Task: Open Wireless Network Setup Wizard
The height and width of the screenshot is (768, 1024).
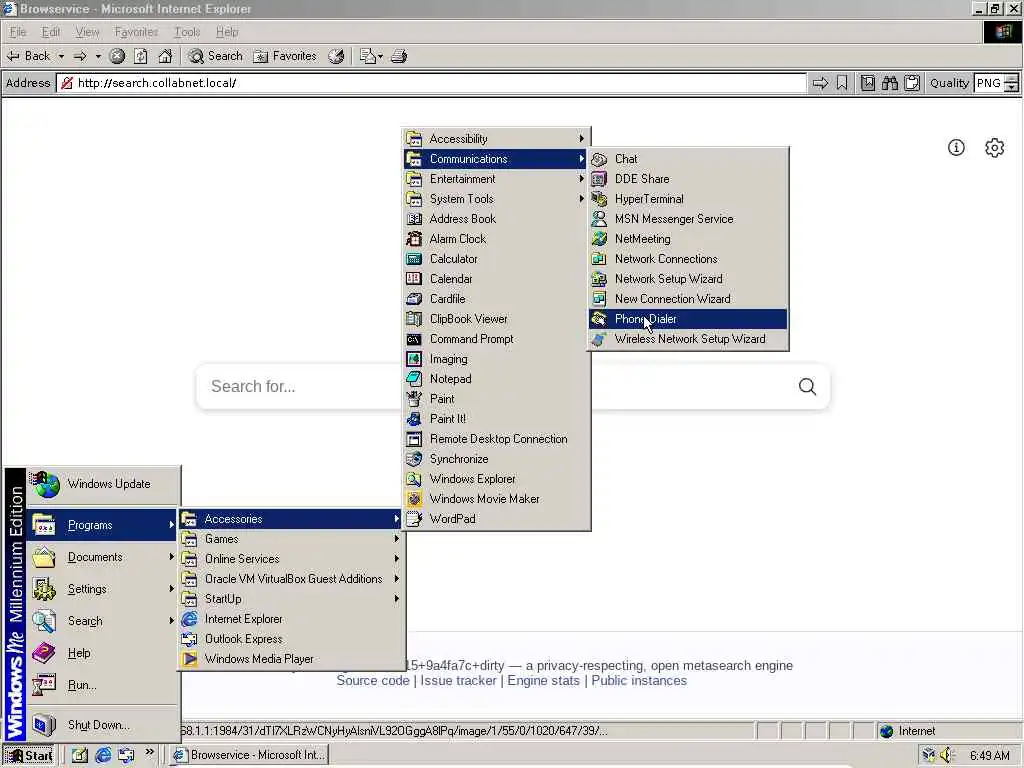Action: tap(688, 339)
